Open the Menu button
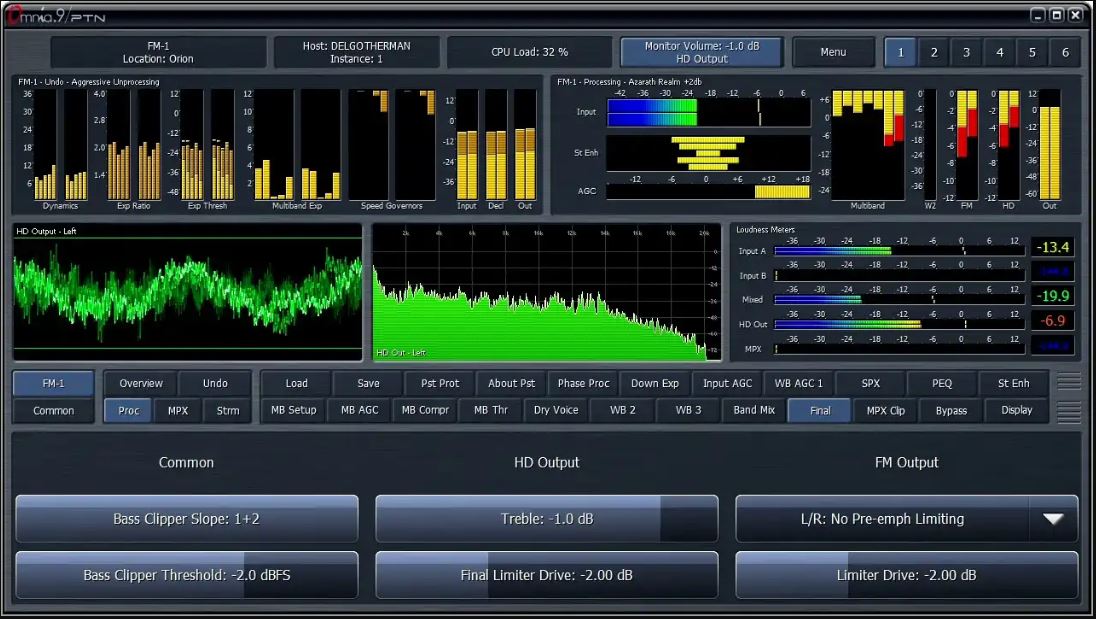The height and width of the screenshot is (619, 1096). [x=832, y=53]
